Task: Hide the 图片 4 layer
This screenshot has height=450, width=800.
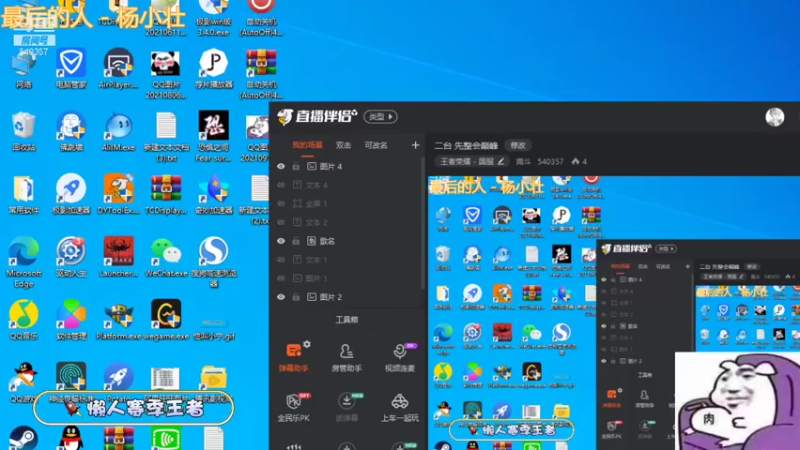Action: coord(281,166)
